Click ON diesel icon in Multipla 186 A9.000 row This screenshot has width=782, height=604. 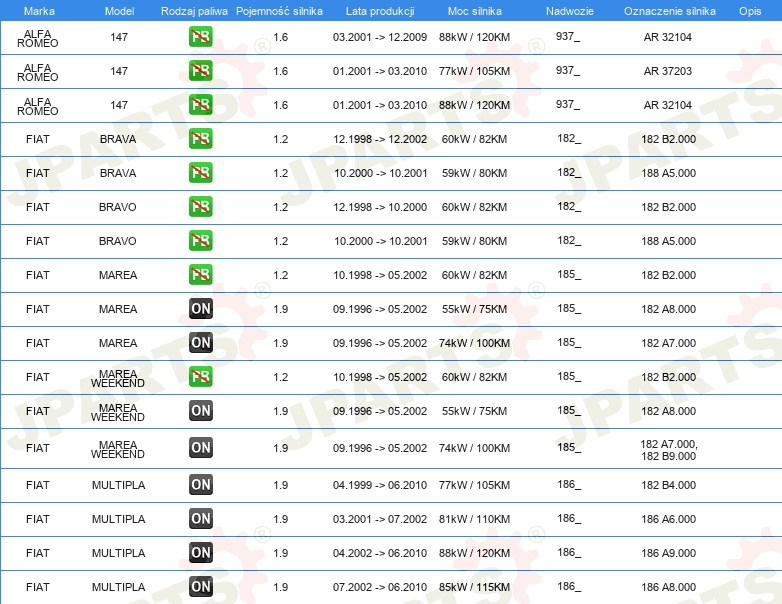tap(200, 553)
